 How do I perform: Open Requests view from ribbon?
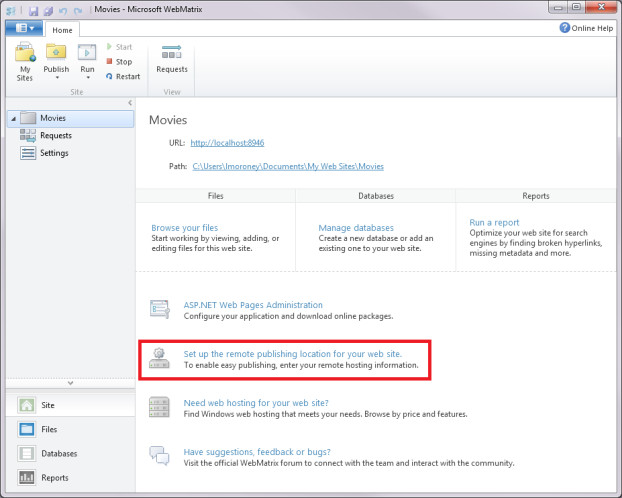pyautogui.click(x=172, y=60)
